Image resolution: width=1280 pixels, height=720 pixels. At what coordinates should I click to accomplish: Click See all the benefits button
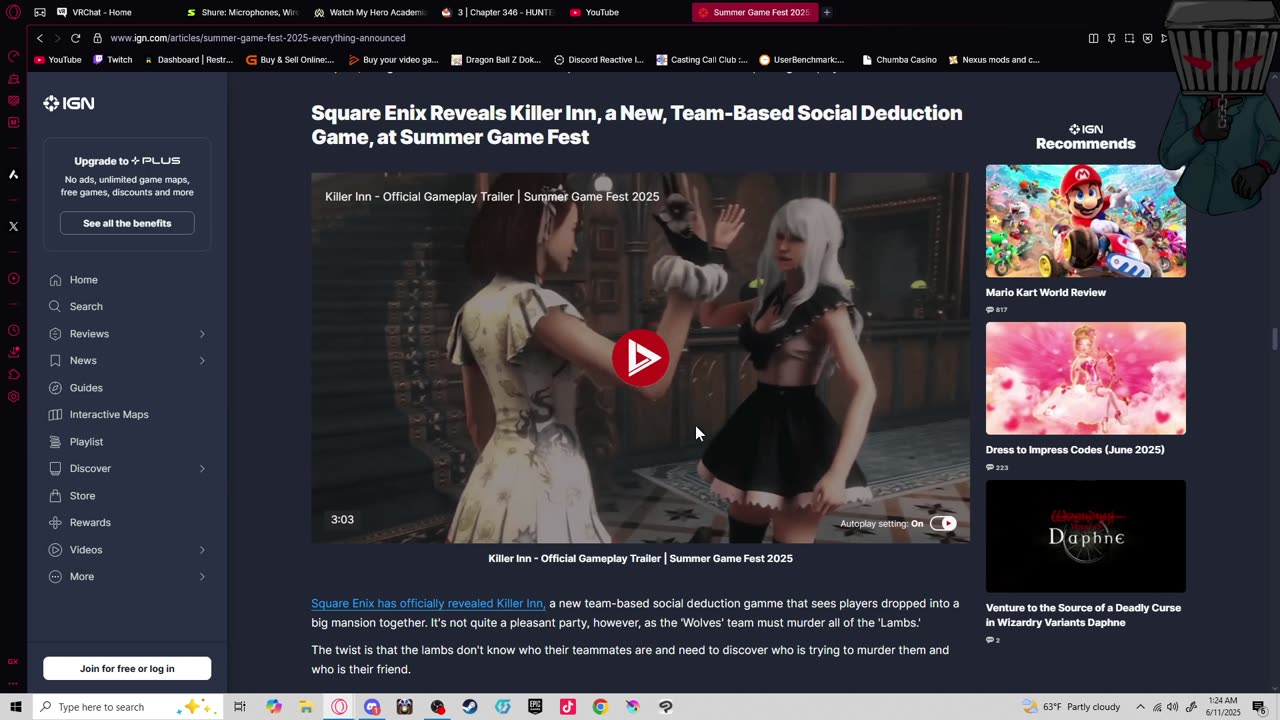pyautogui.click(x=127, y=223)
